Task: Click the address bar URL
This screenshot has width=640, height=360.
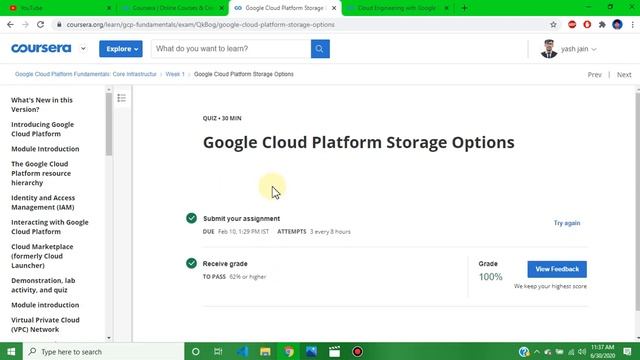Action: 200,24
